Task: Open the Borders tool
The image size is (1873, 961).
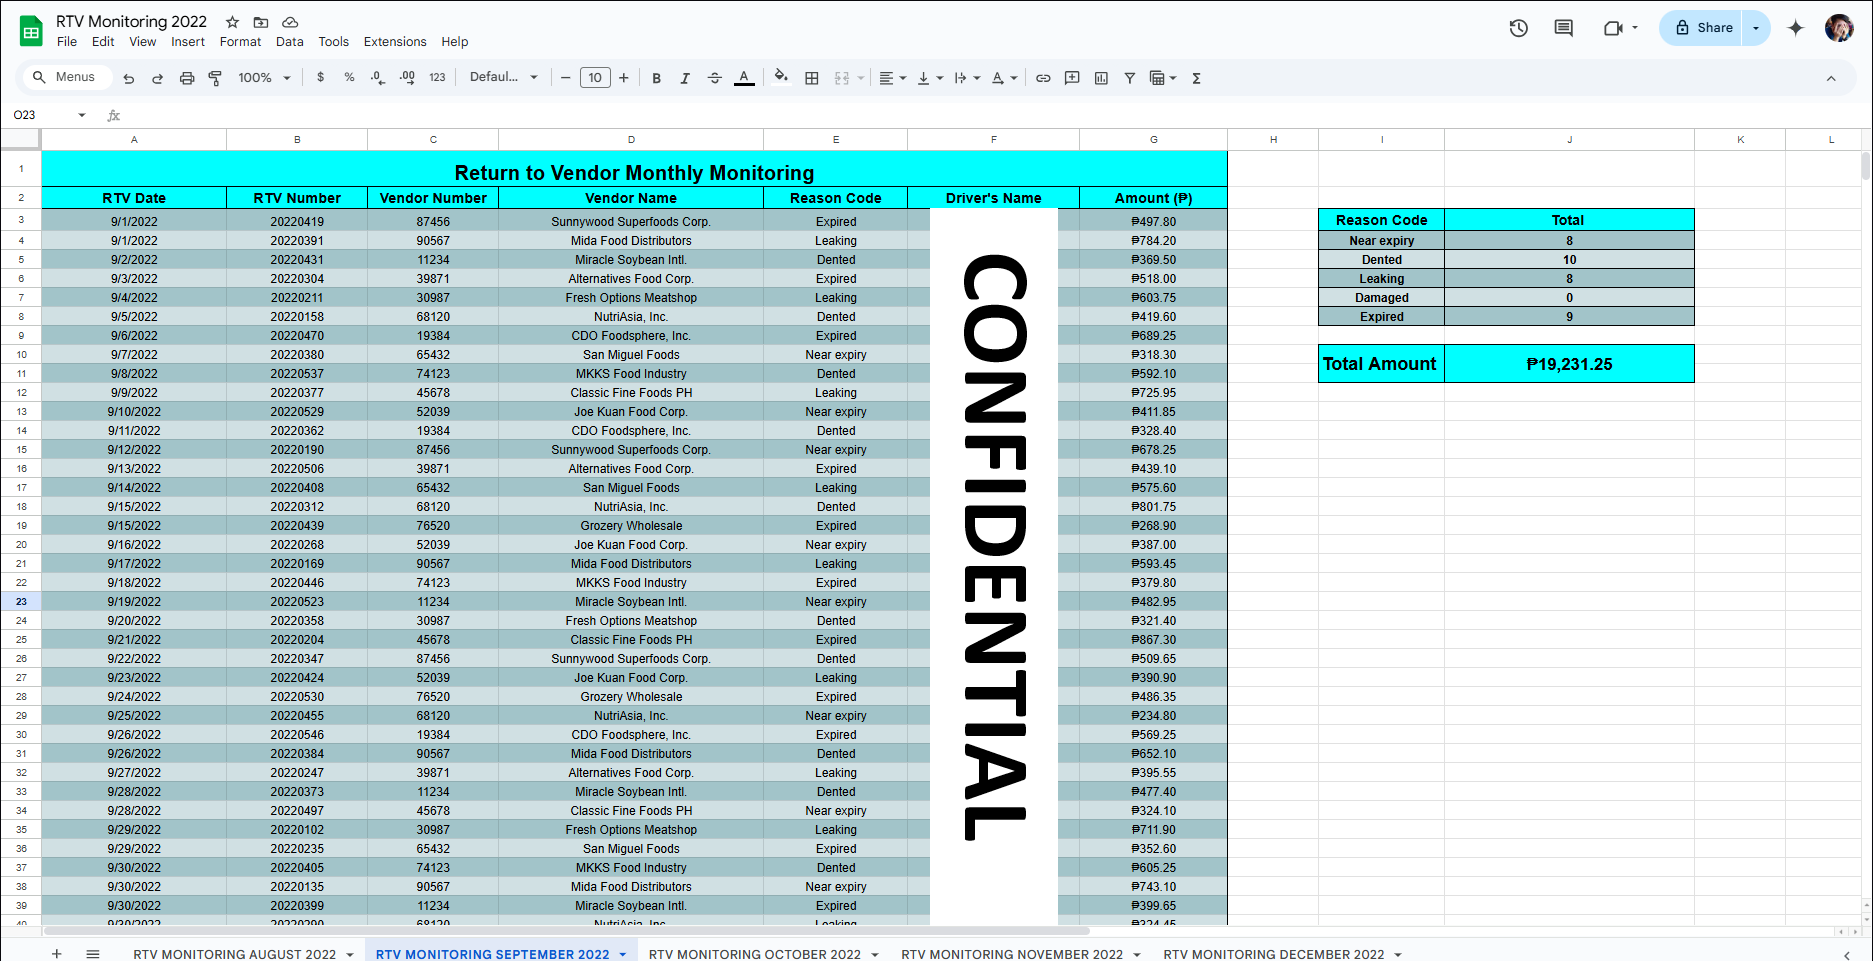Action: click(x=812, y=78)
